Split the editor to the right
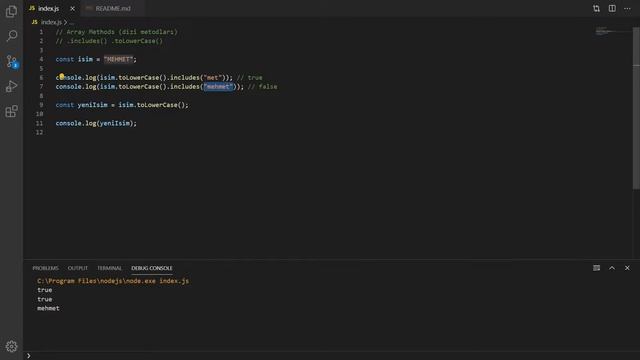Screen dimensions: 640x360 612,9
